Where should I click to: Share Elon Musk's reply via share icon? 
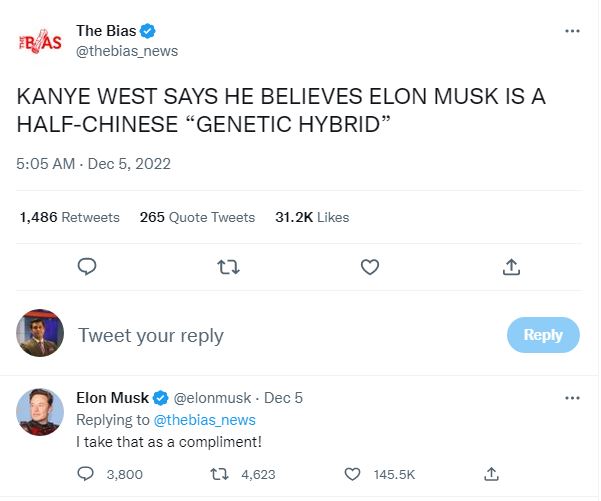pyautogui.click(x=490, y=473)
